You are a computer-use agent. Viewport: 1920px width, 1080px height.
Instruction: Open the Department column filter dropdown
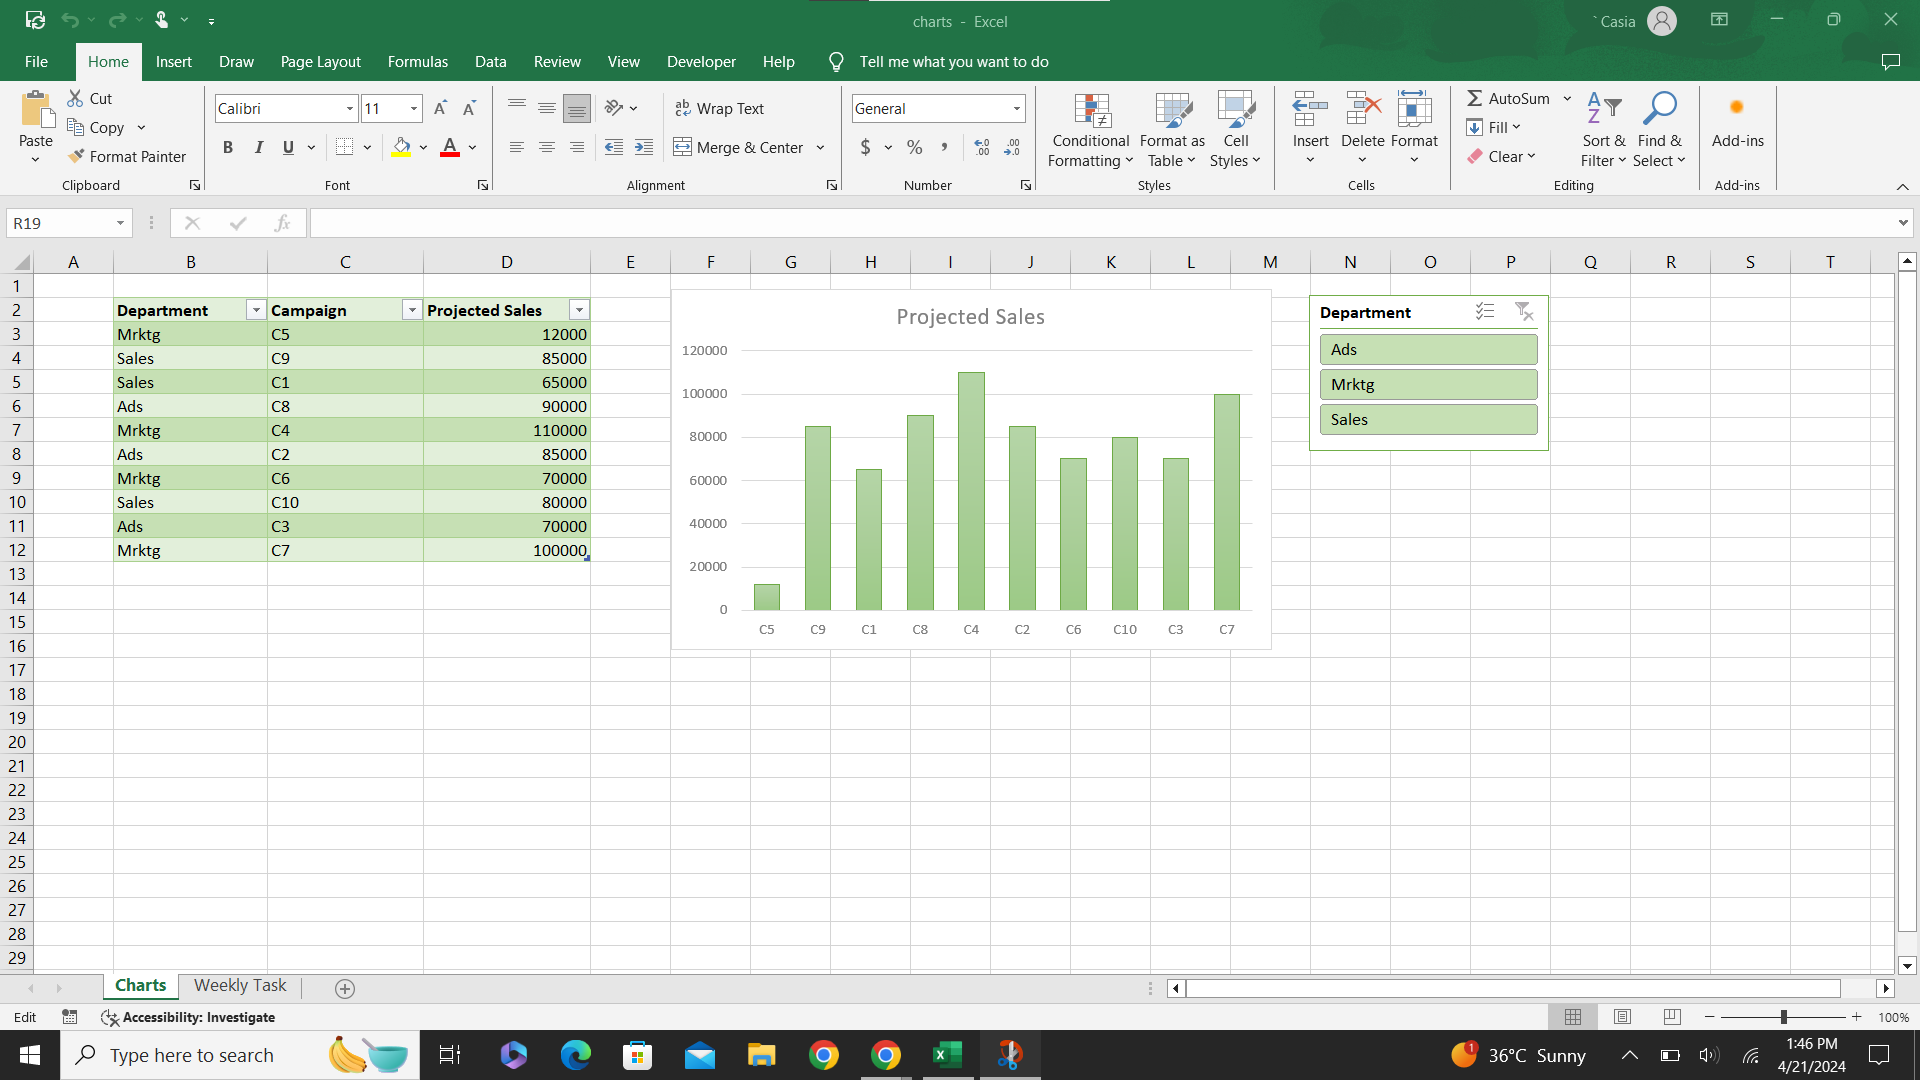click(x=256, y=310)
